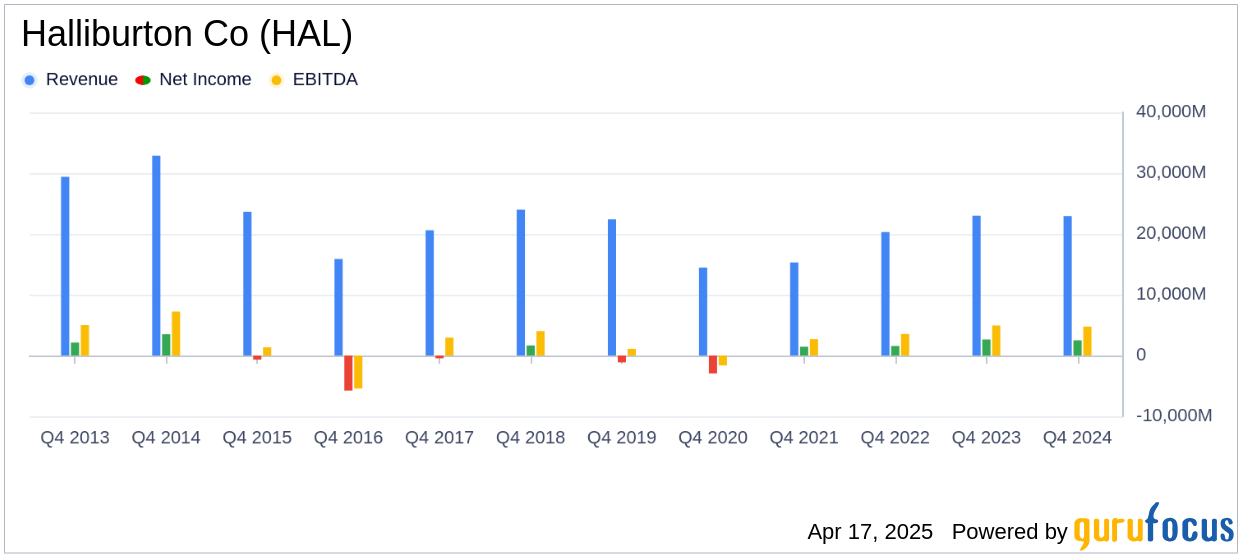Toggle the Revenue legend item
Viewport: 1242px width, 557px height.
(70, 79)
